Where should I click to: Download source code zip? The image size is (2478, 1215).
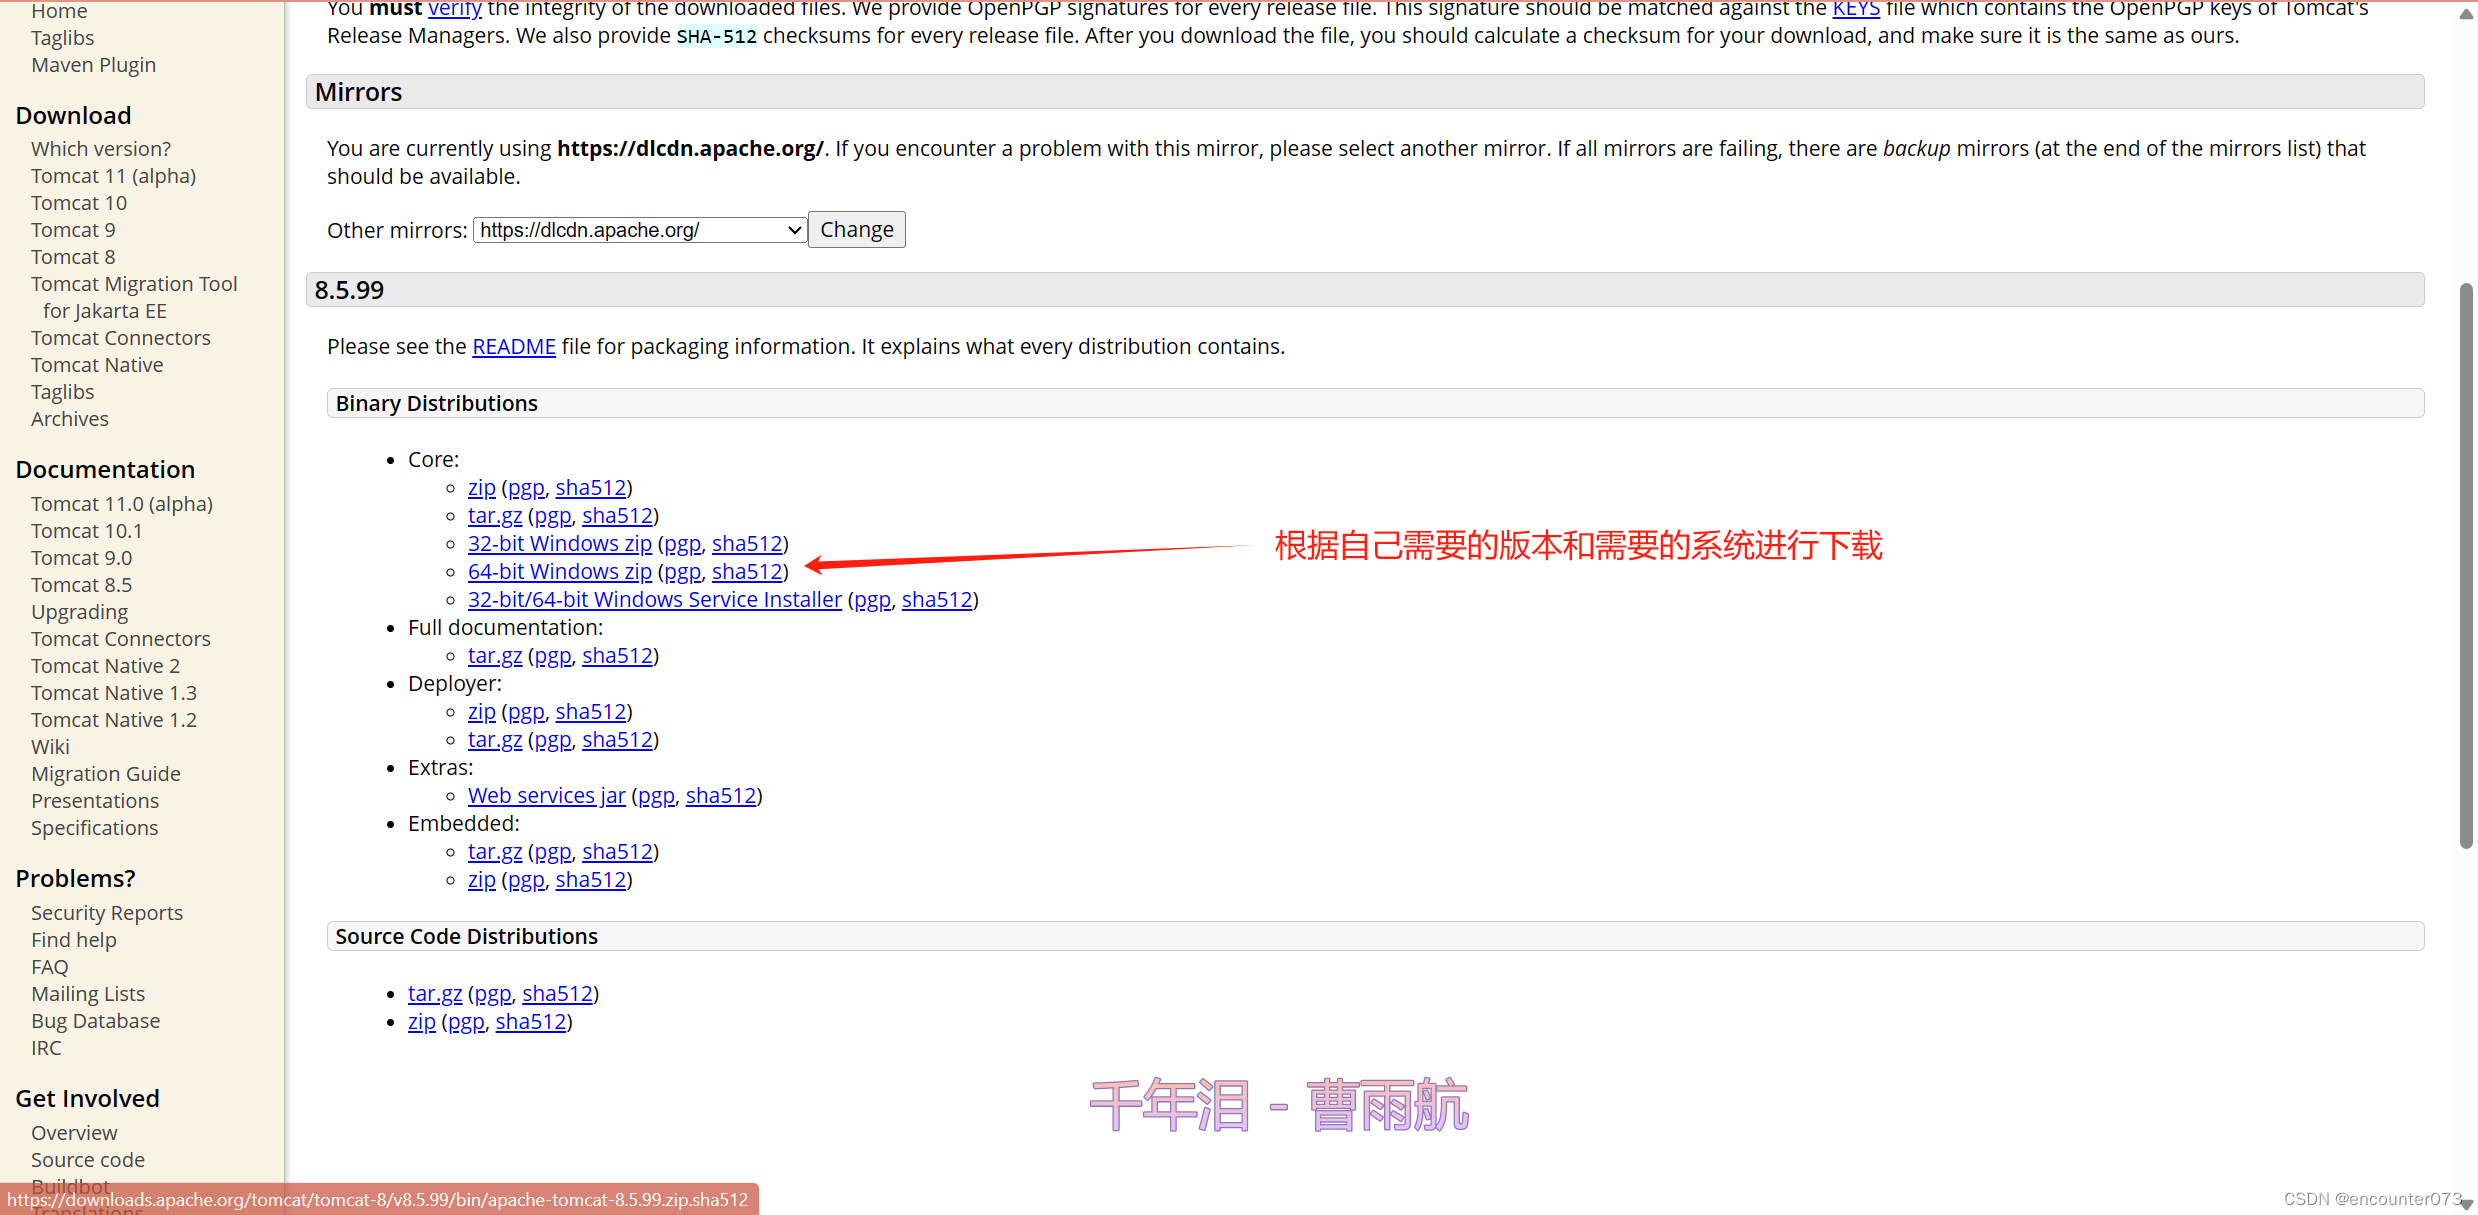pos(421,1022)
